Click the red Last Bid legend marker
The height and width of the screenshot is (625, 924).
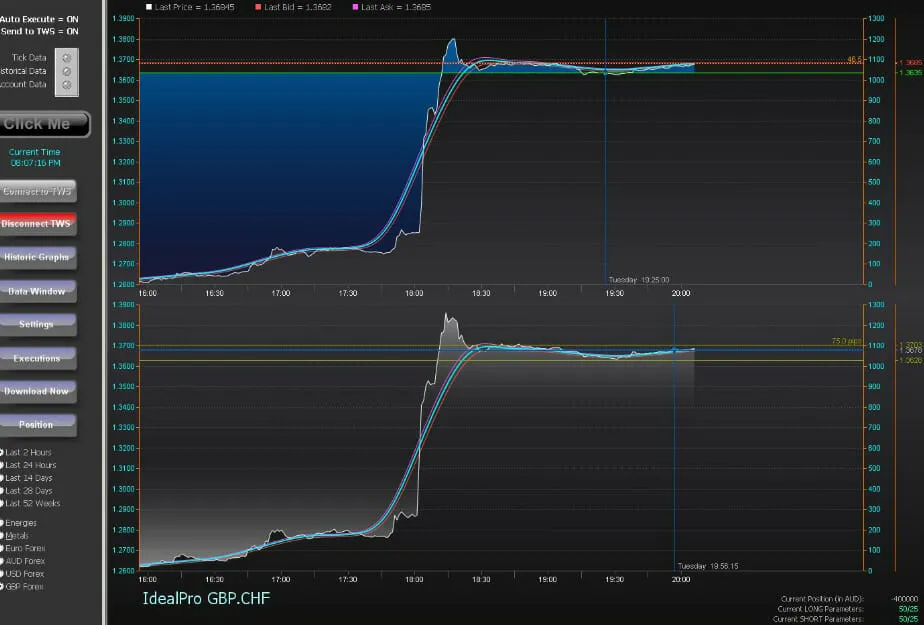point(257,7)
